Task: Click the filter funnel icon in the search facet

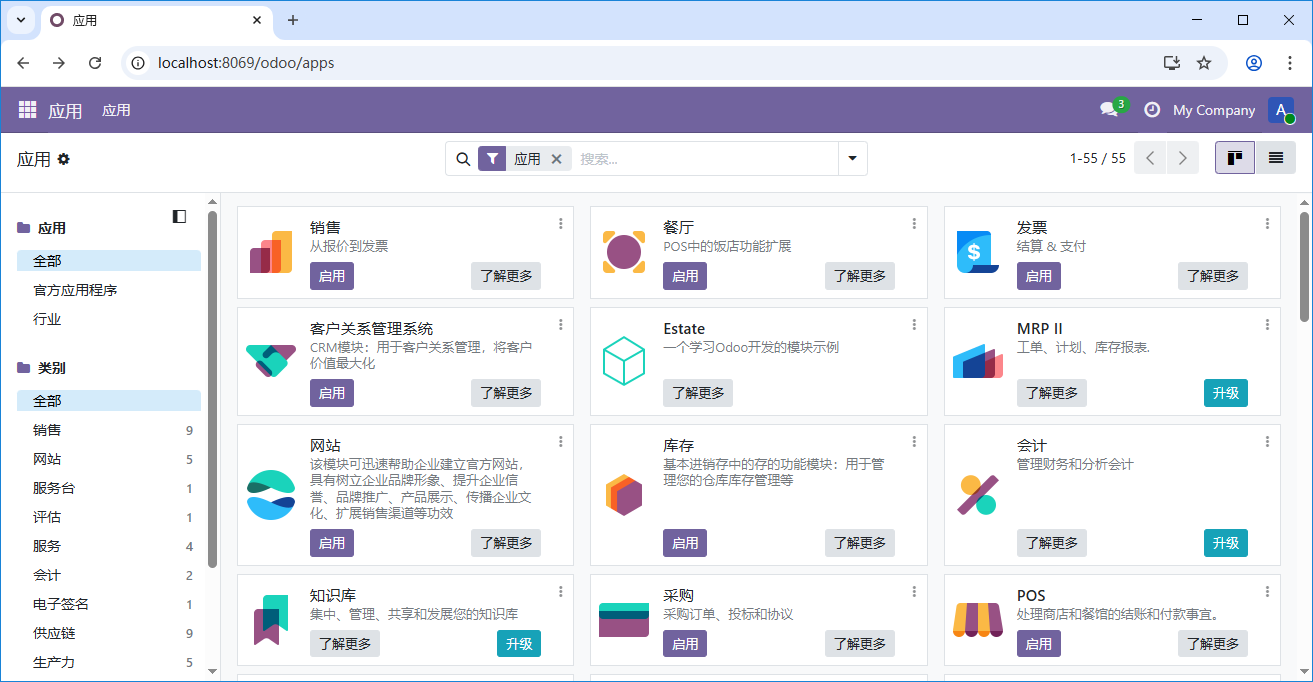Action: tap(492, 159)
